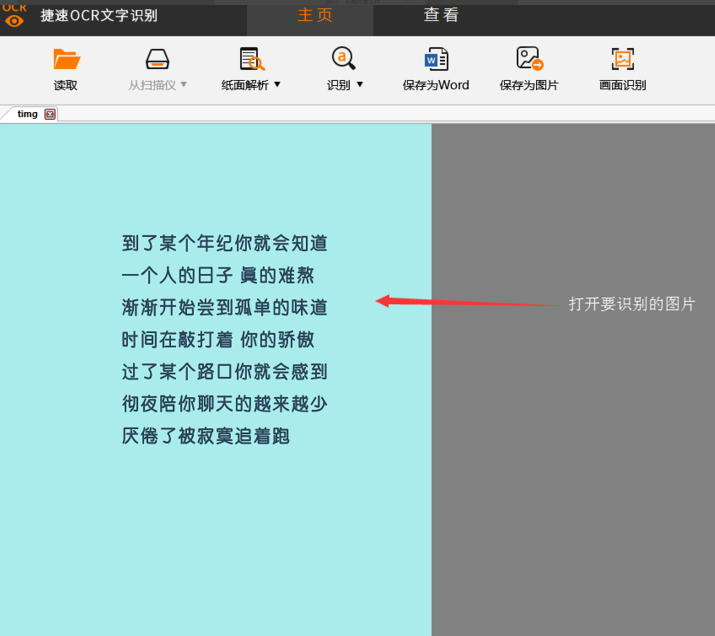715x636 pixels.
Task: Click the 从扫描仪 scanner icon
Action: [x=157, y=59]
